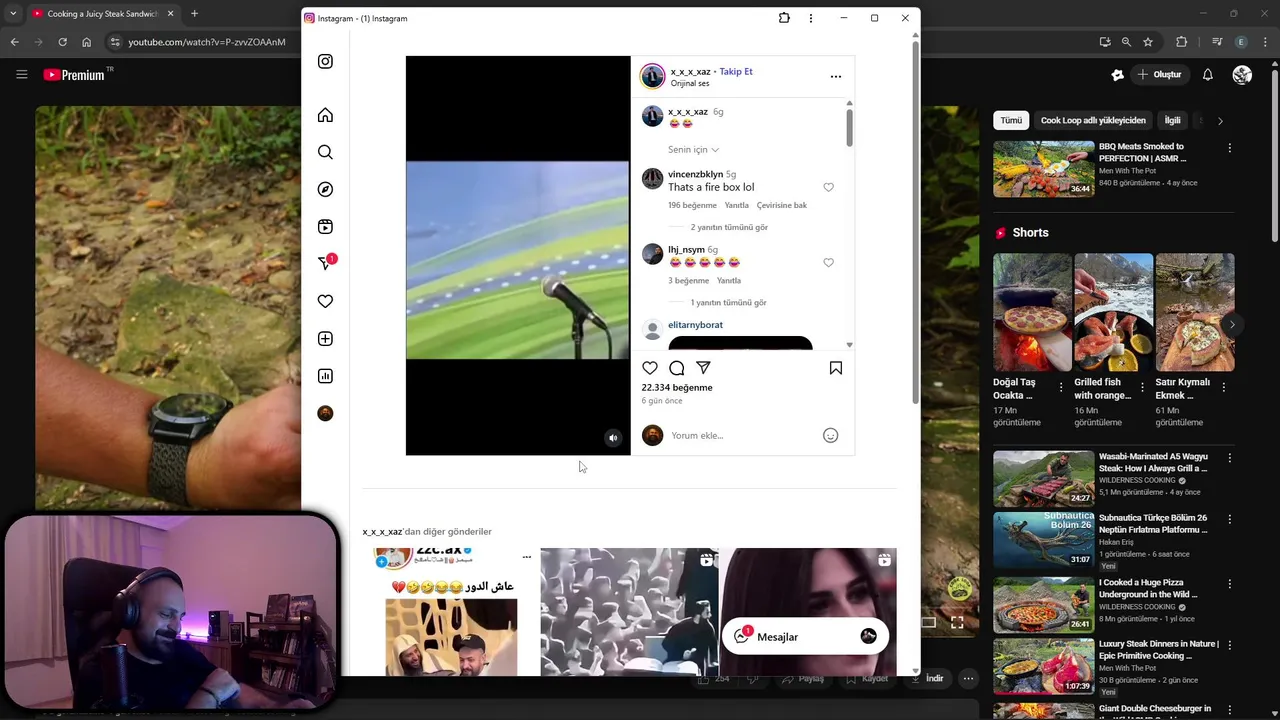Create new Instagram post plus icon
1280x720 pixels.
[x=325, y=339]
